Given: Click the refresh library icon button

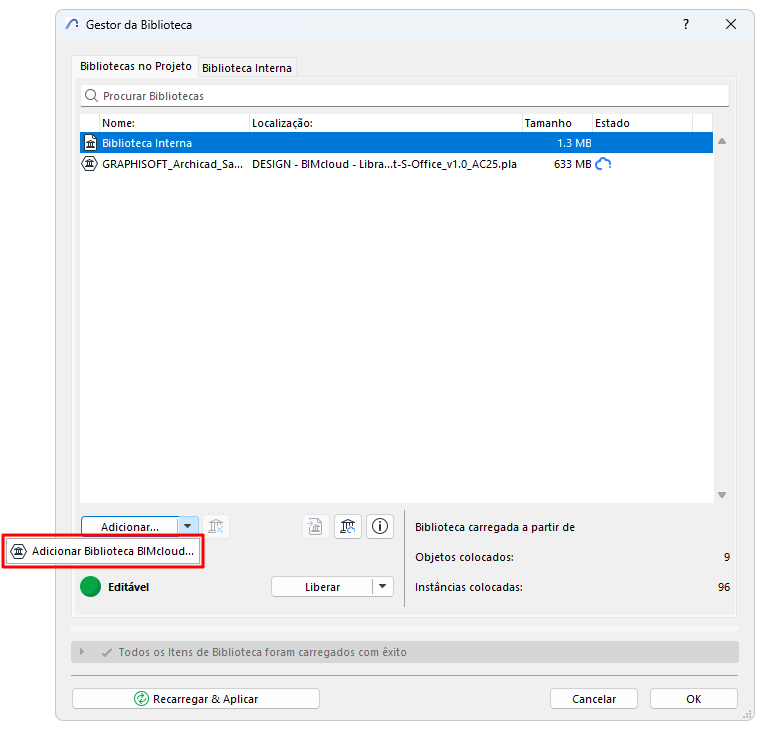Looking at the screenshot, I should (x=348, y=527).
